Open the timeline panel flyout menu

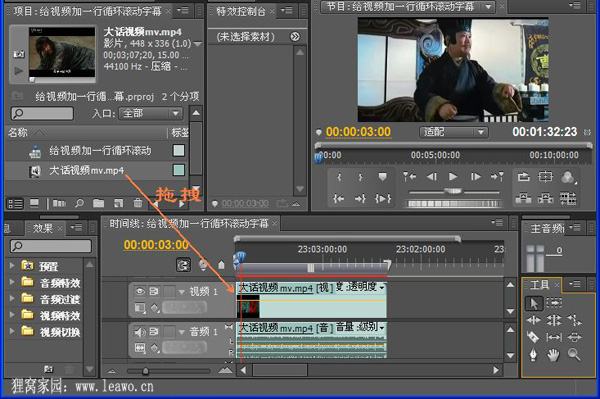pyautogui.click(x=497, y=223)
